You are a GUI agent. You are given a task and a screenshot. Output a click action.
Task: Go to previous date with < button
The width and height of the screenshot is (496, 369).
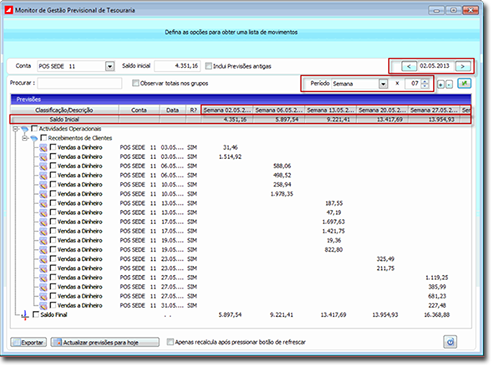click(409, 66)
